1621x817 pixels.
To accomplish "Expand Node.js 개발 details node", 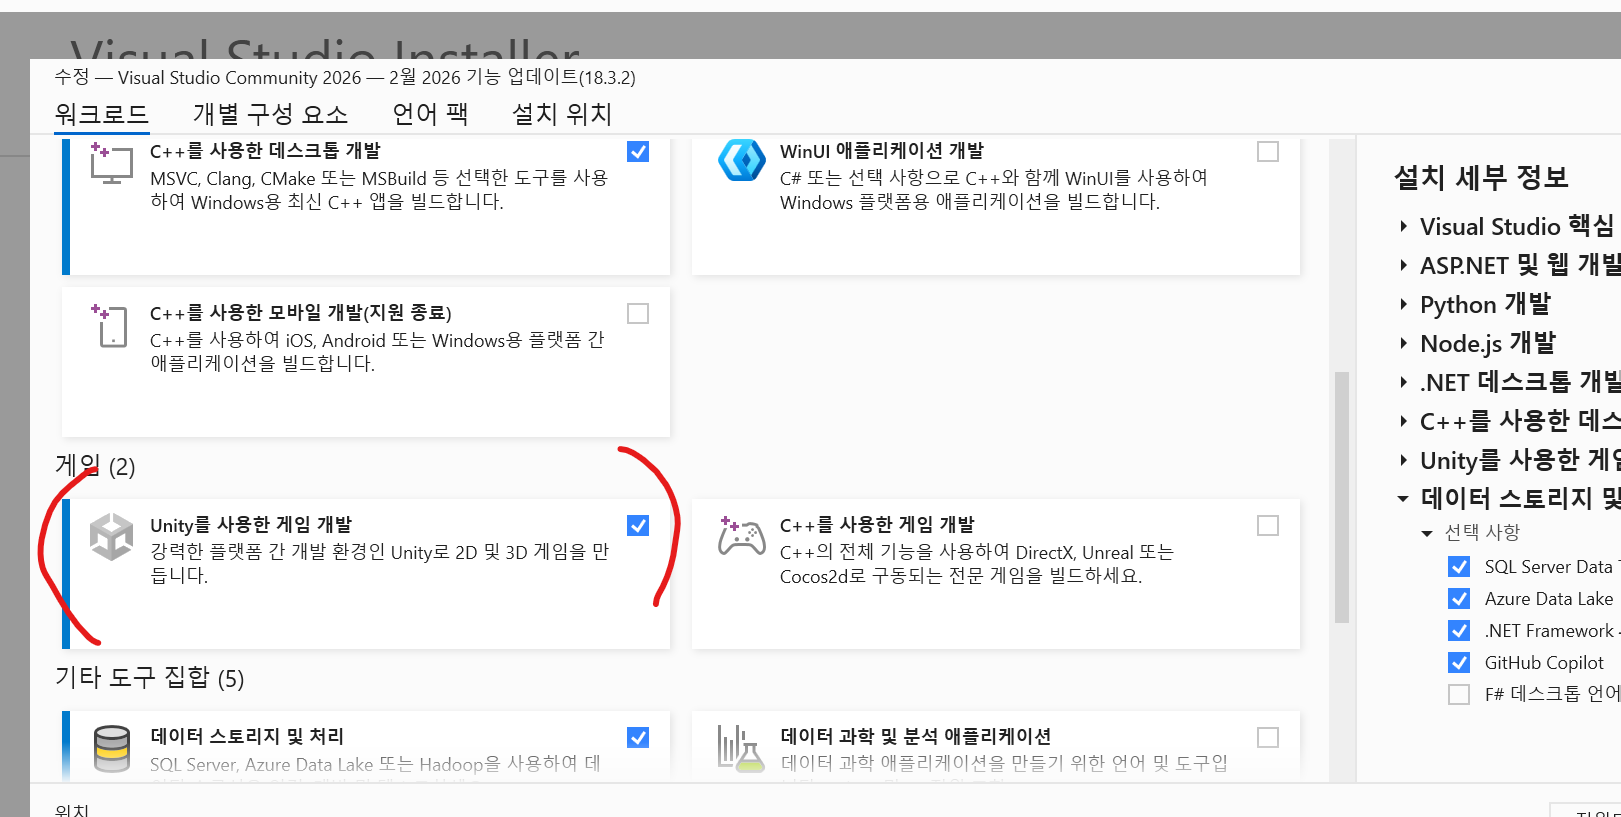I will [x=1404, y=344].
